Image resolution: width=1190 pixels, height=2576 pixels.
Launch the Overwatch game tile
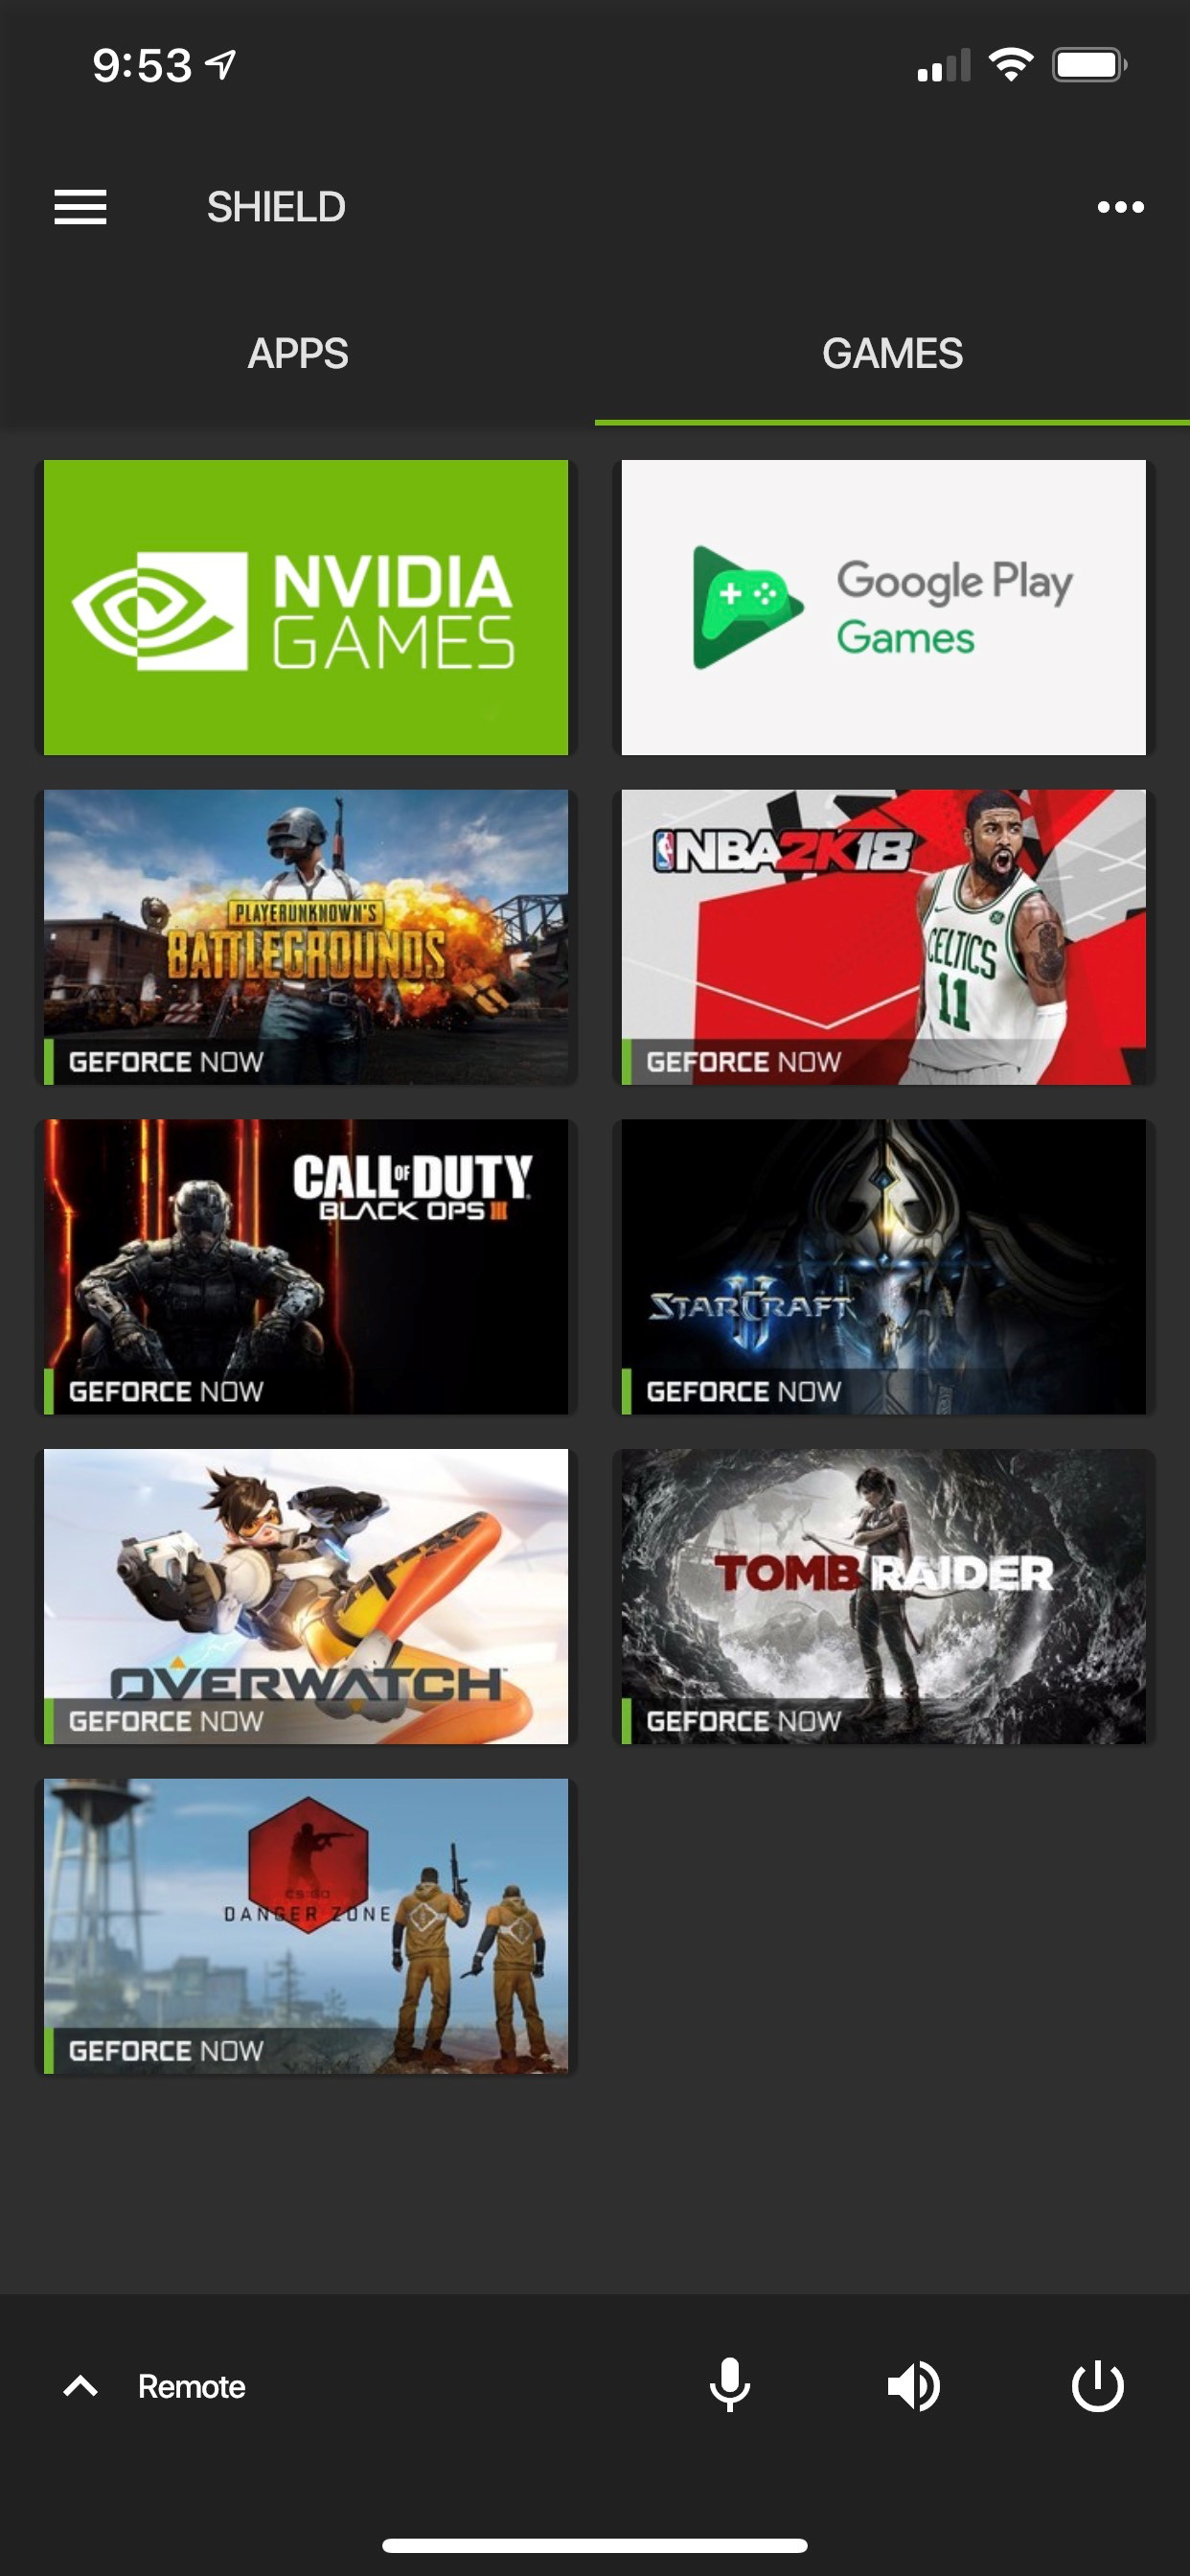(x=306, y=1597)
